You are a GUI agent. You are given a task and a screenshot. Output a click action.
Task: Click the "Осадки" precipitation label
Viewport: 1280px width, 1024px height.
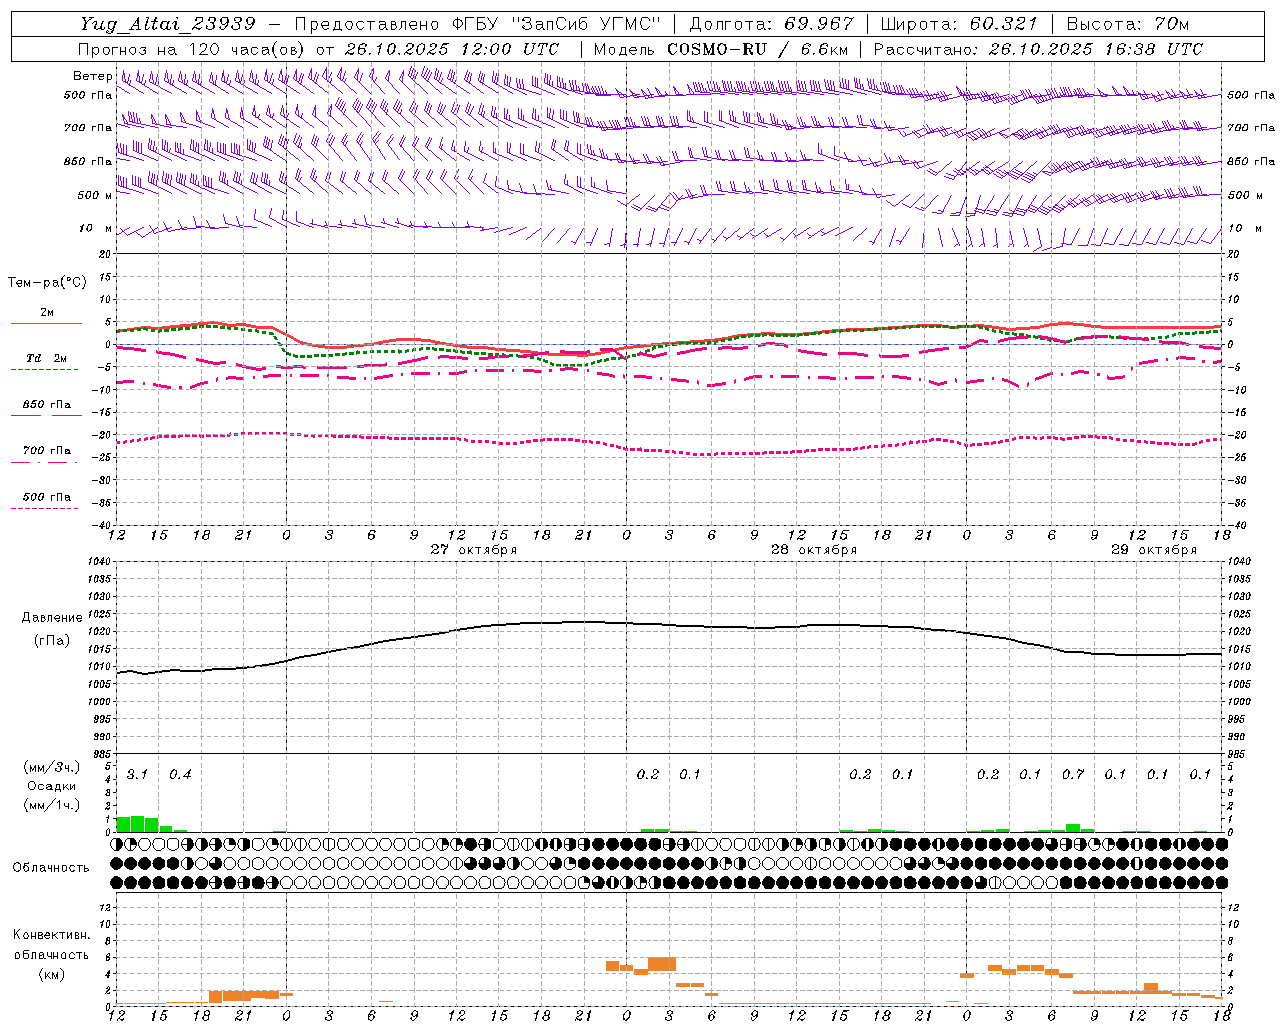tap(50, 786)
